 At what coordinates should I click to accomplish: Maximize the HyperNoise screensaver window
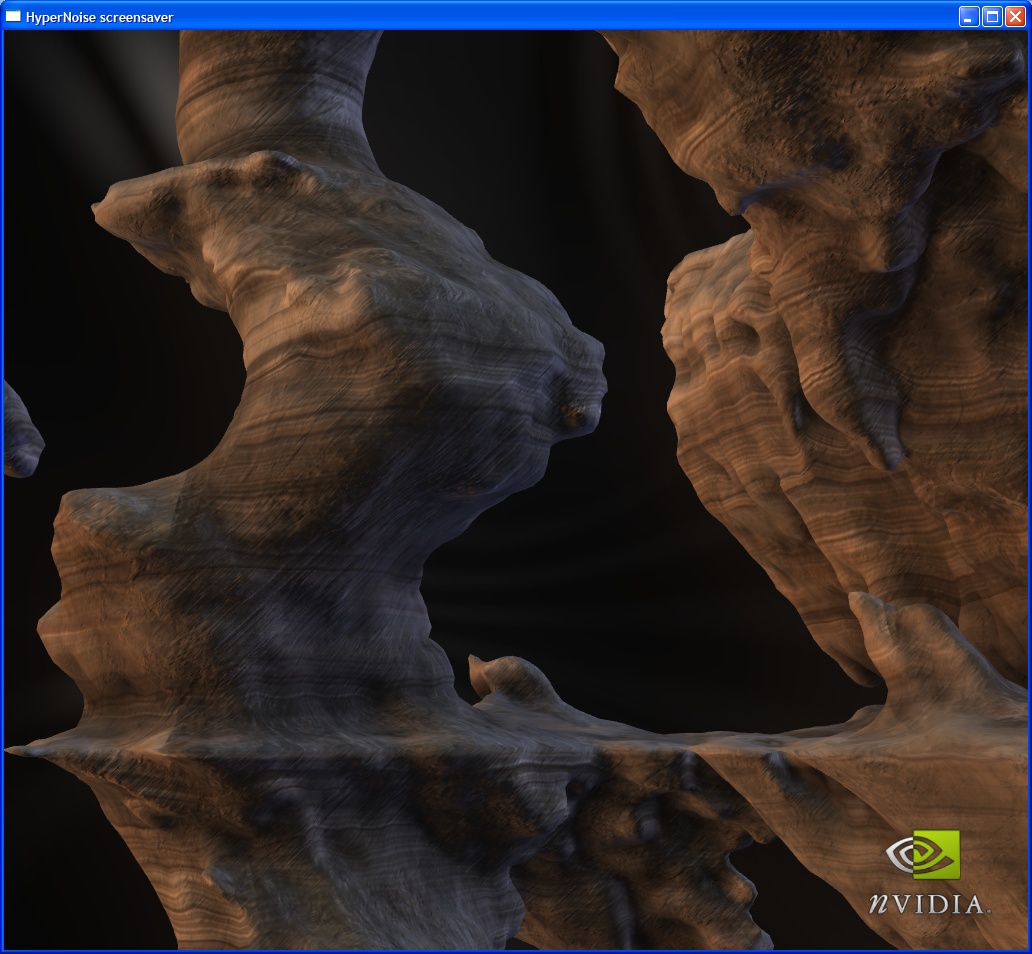click(992, 16)
